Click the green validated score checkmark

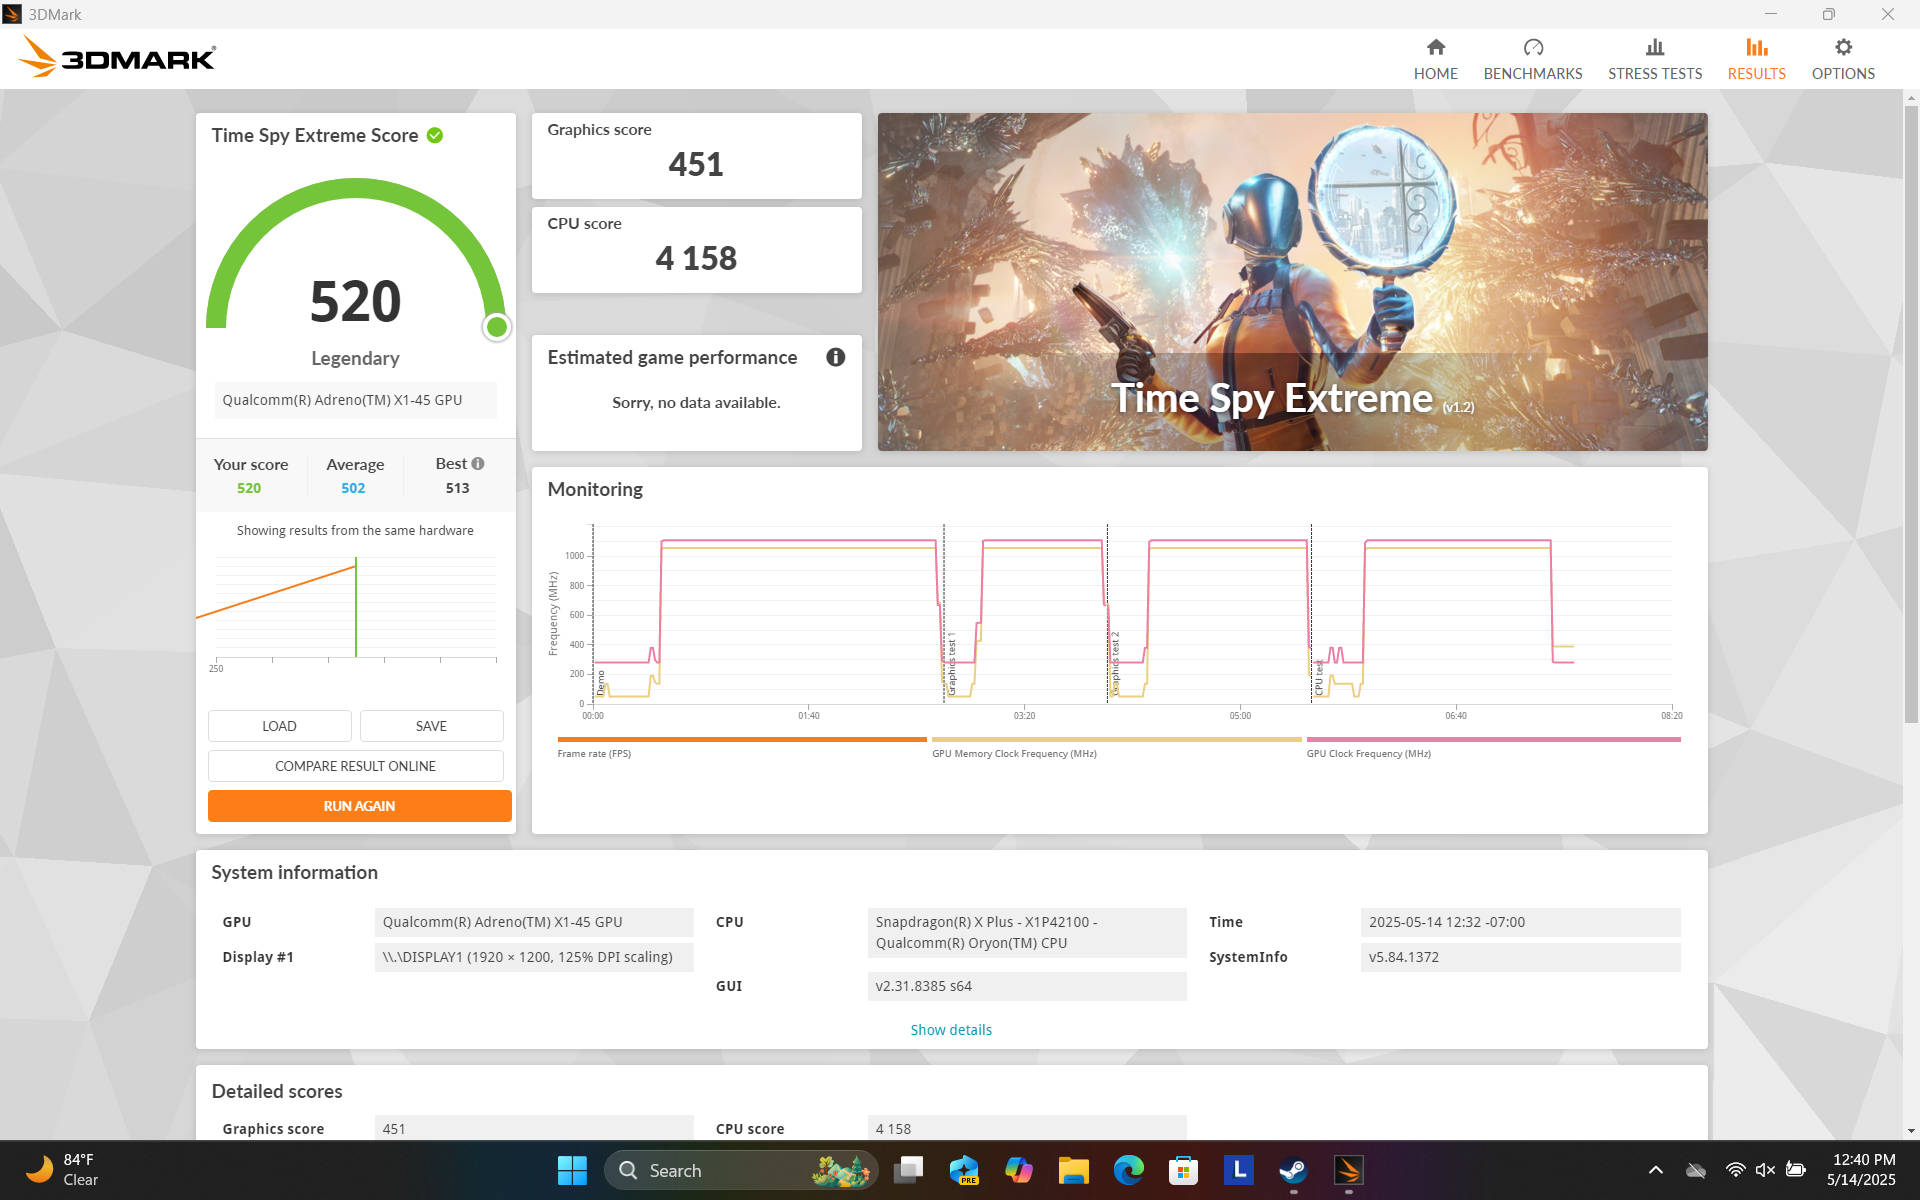(x=435, y=135)
